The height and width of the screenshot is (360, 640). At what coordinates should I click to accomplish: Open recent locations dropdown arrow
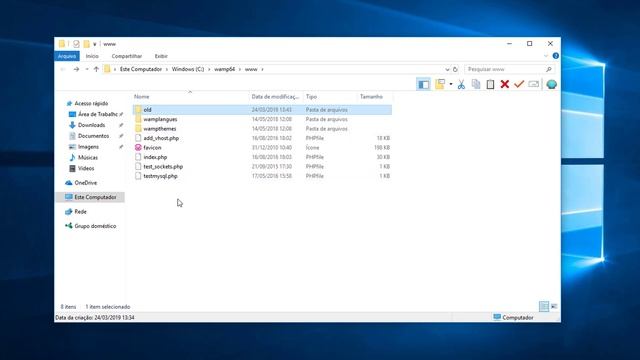click(x=87, y=69)
